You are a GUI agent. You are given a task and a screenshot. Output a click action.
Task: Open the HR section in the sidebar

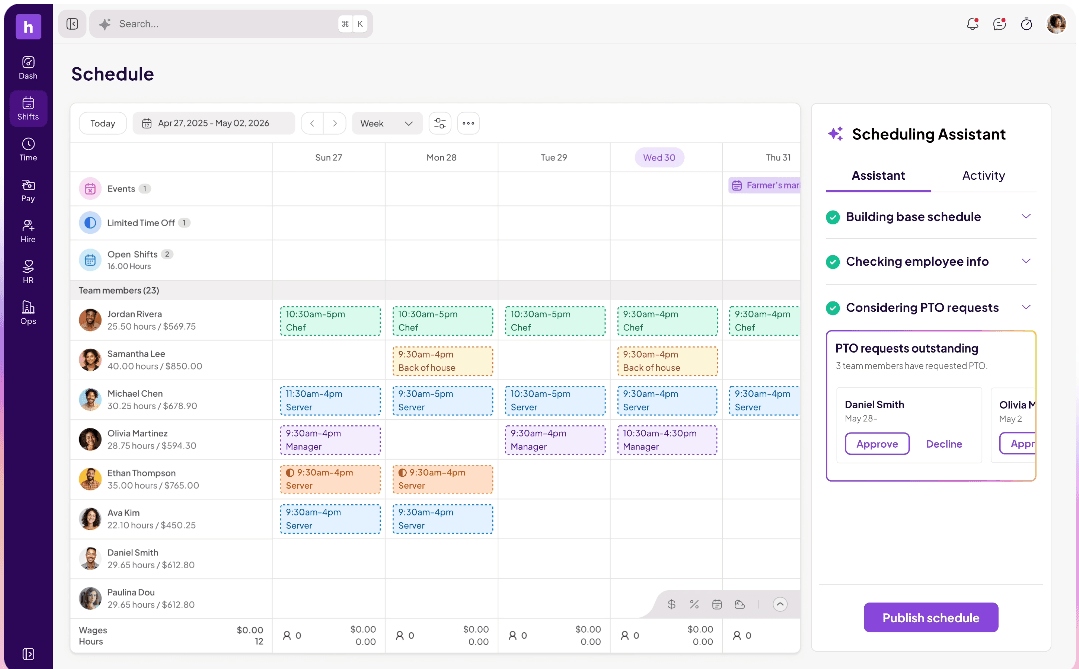28,272
